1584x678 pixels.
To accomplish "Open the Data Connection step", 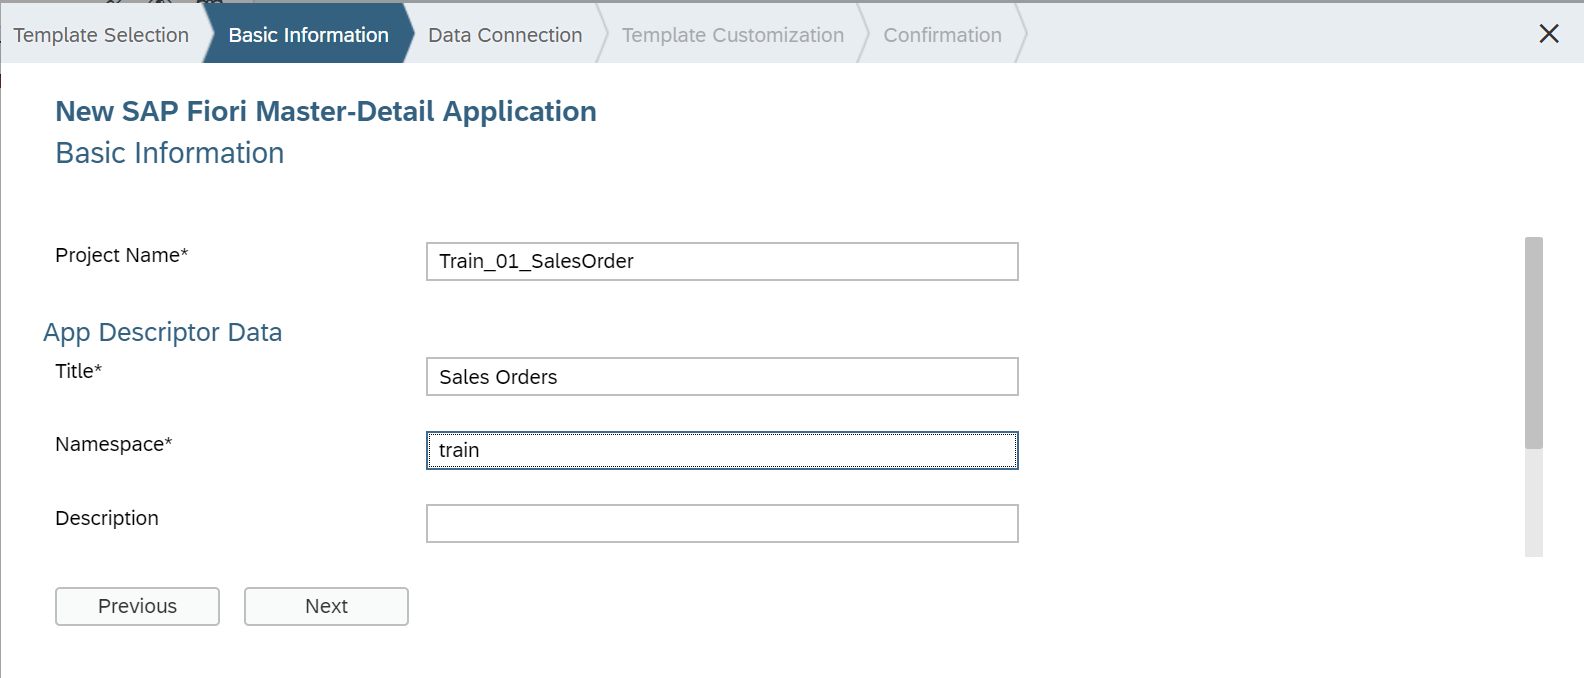I will (x=505, y=35).
